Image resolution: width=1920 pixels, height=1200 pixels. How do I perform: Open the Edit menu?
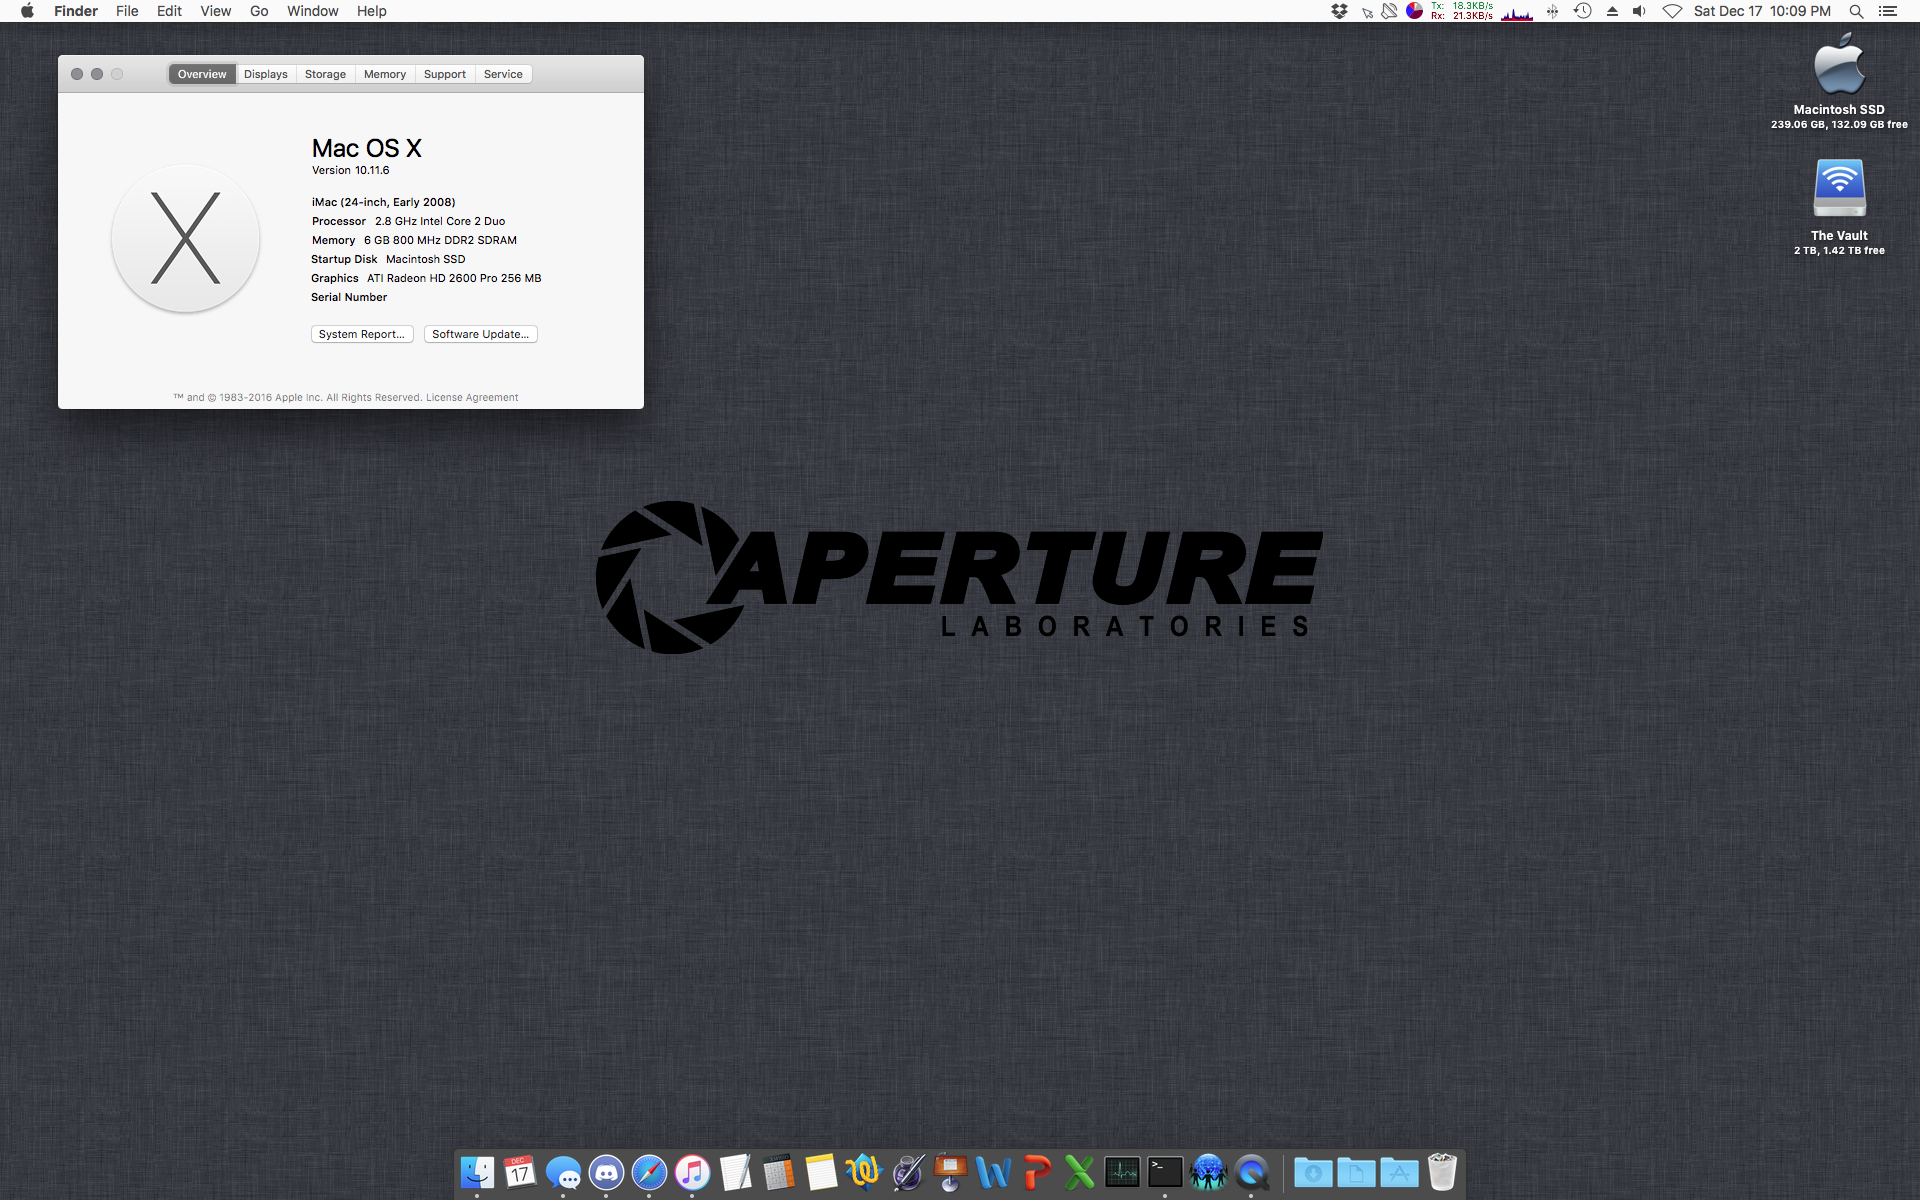coord(169,11)
